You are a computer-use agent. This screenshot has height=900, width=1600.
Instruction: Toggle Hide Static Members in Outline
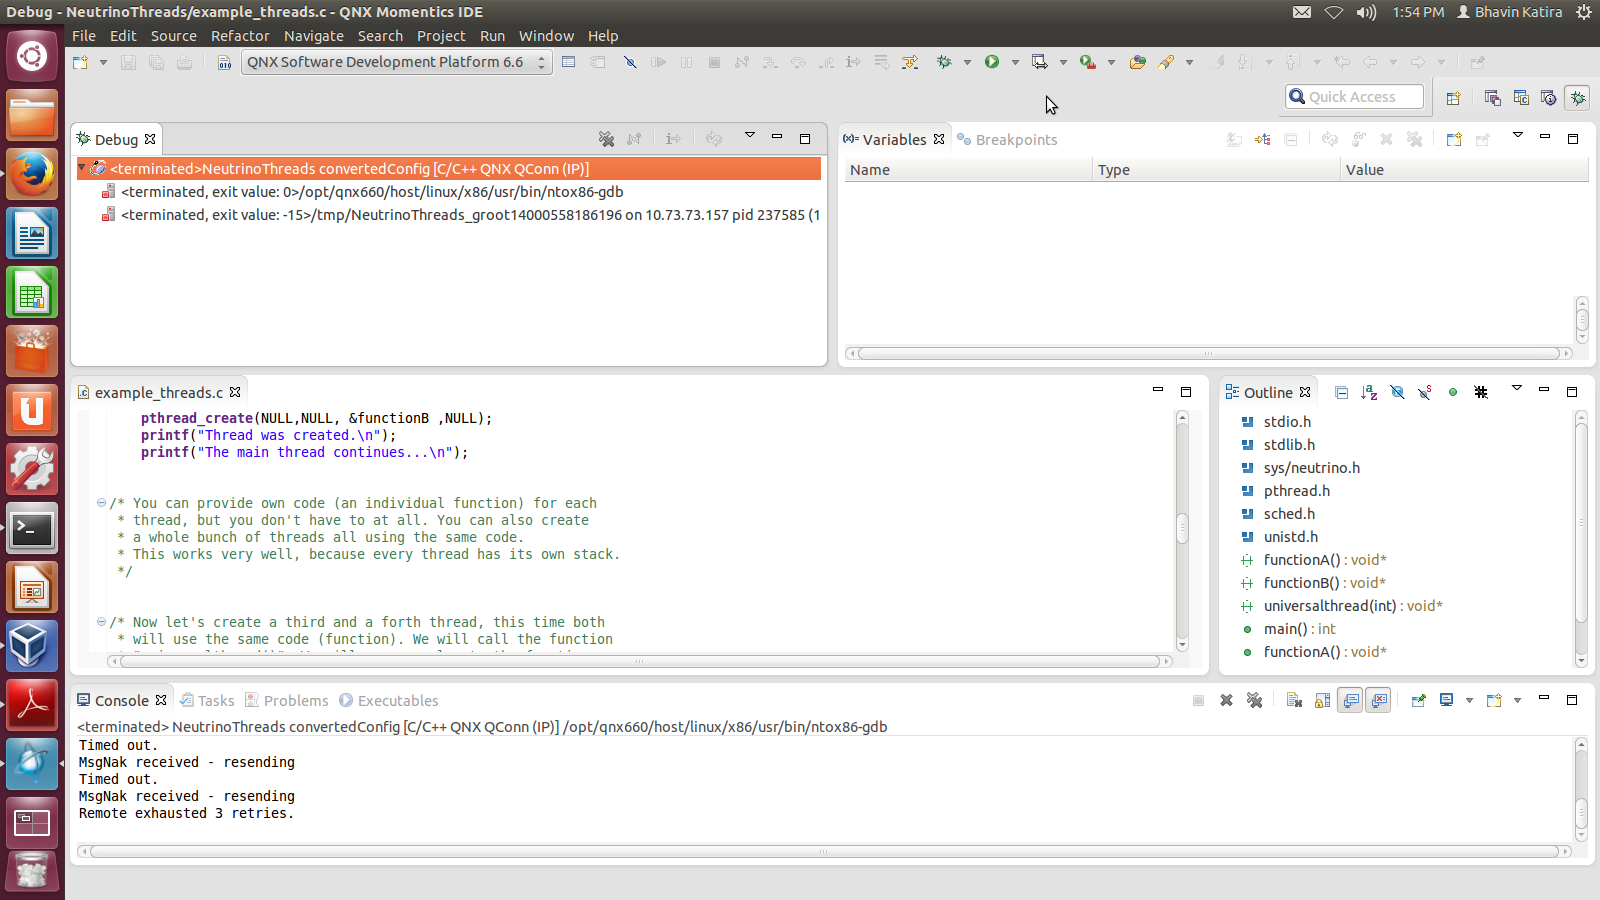coord(1425,392)
